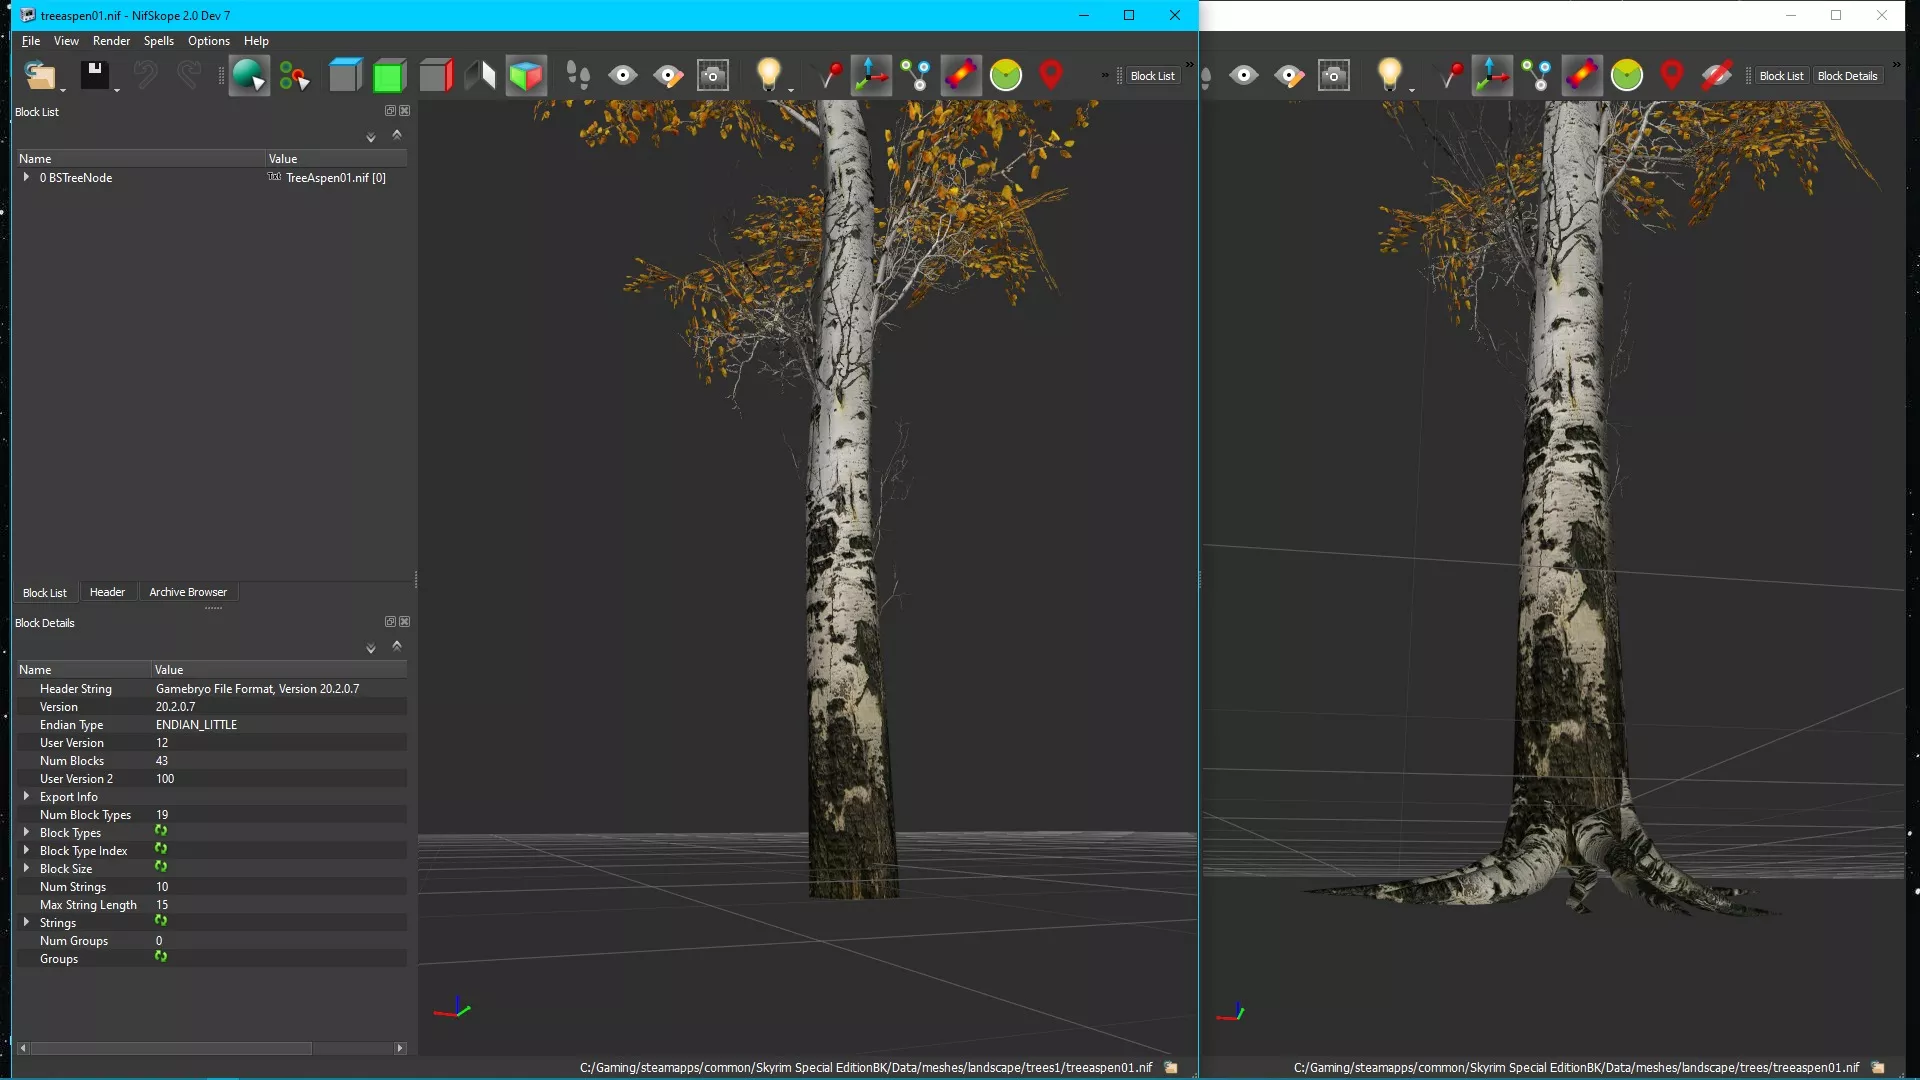Toggle show nodes in left window

coord(915,75)
